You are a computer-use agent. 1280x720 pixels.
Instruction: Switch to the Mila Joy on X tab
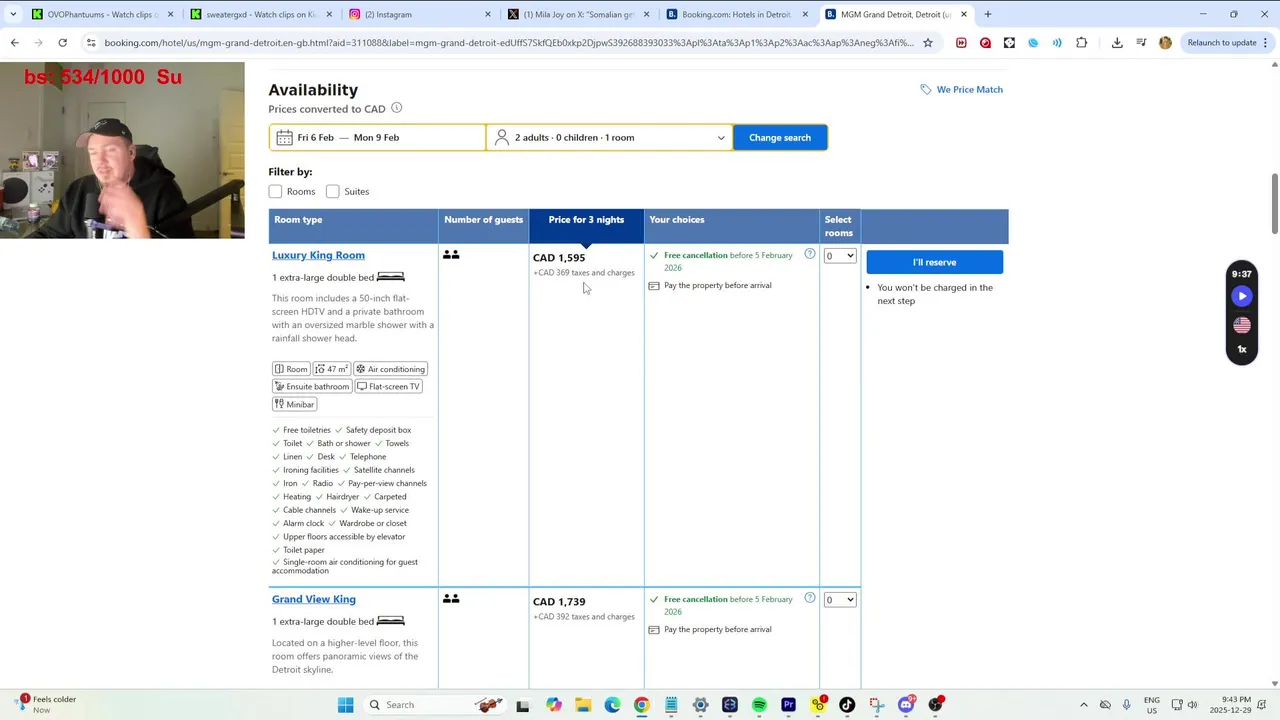(x=578, y=14)
